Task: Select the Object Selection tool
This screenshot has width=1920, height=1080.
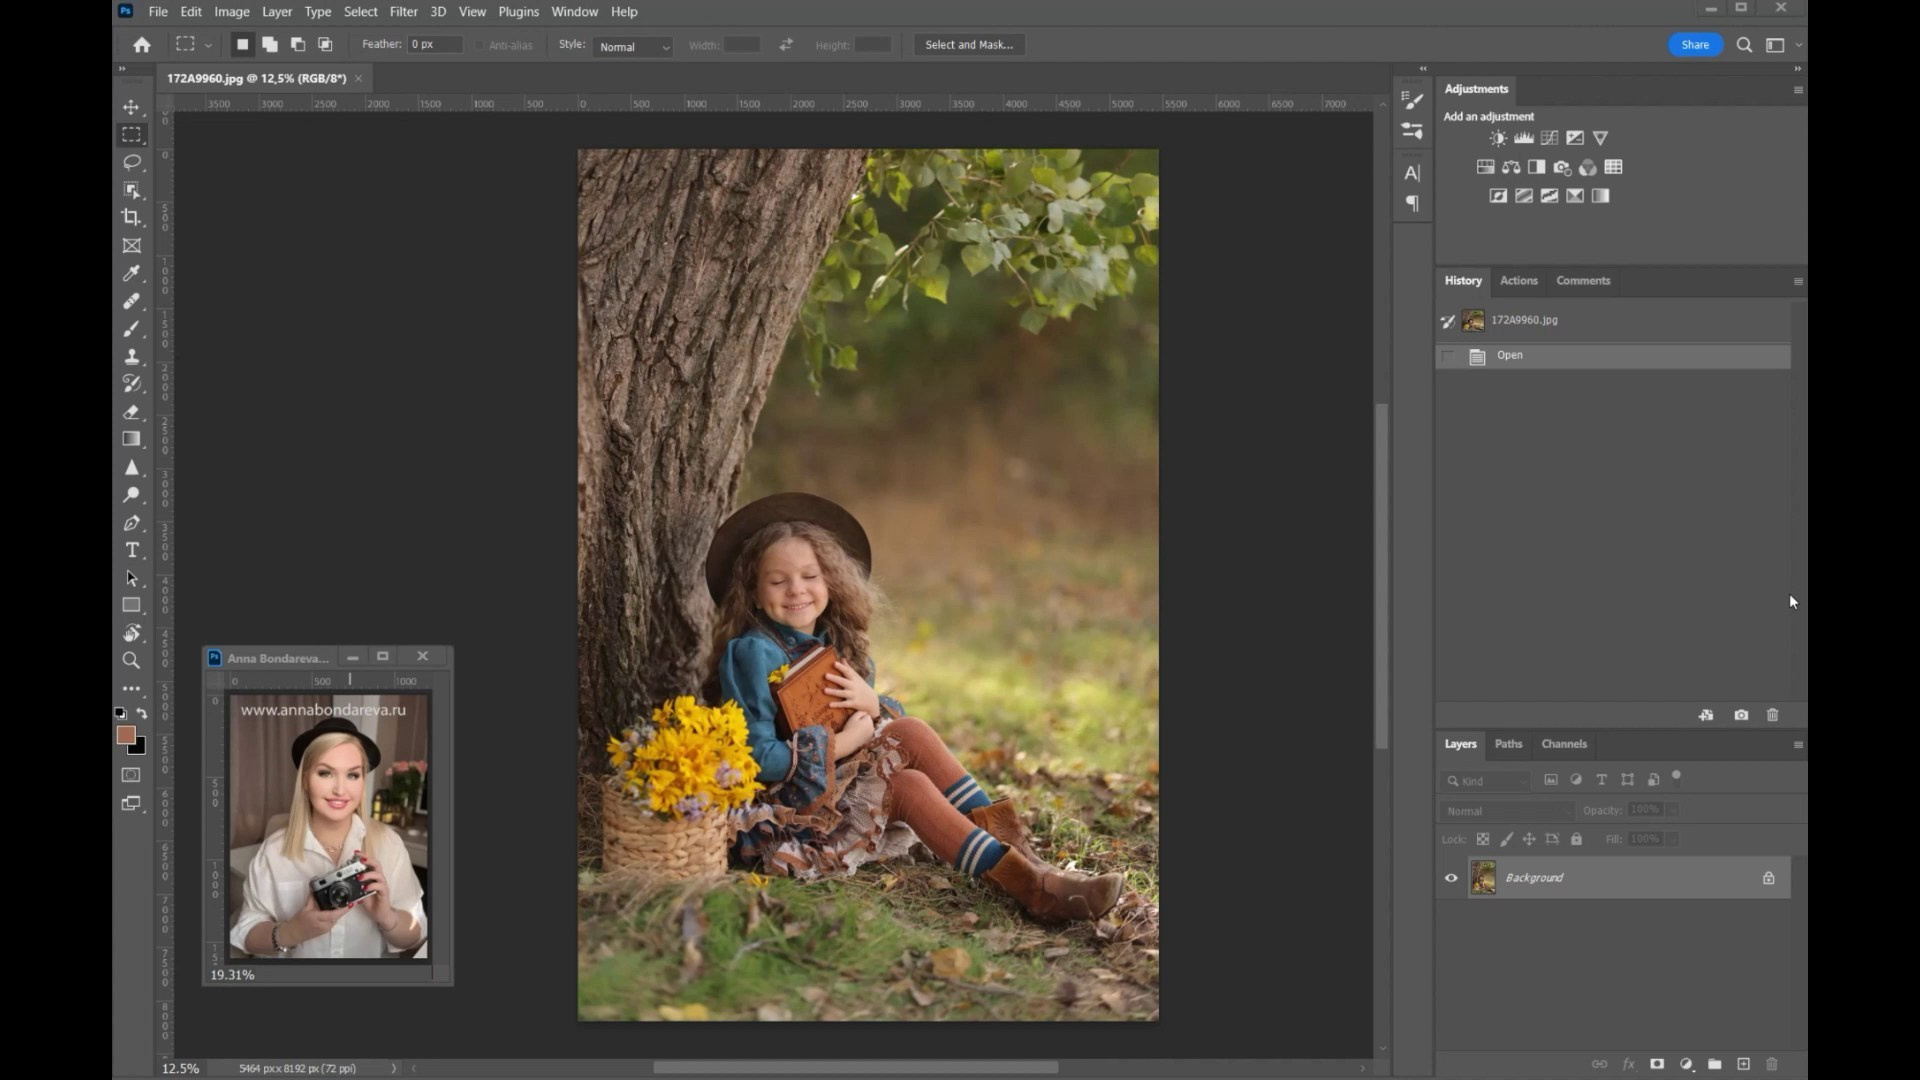Action: tap(131, 190)
